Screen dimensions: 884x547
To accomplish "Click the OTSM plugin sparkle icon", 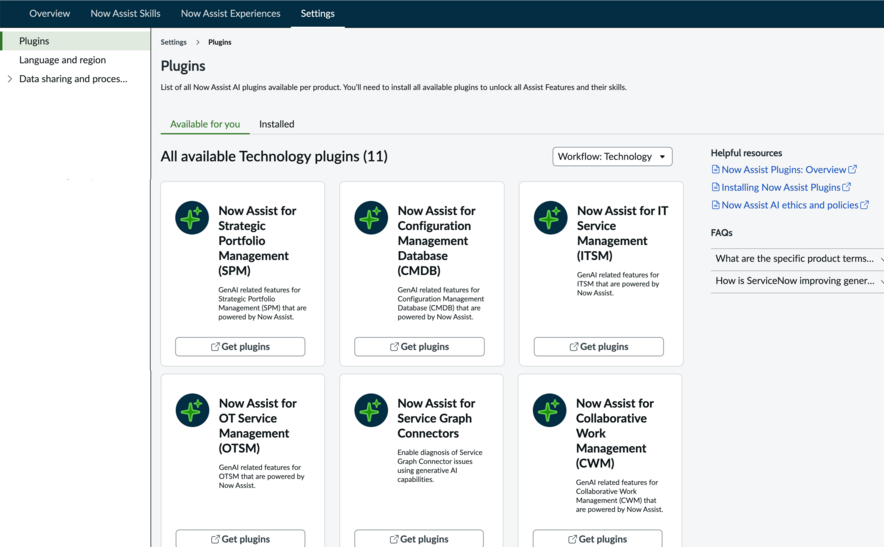I will coord(192,410).
